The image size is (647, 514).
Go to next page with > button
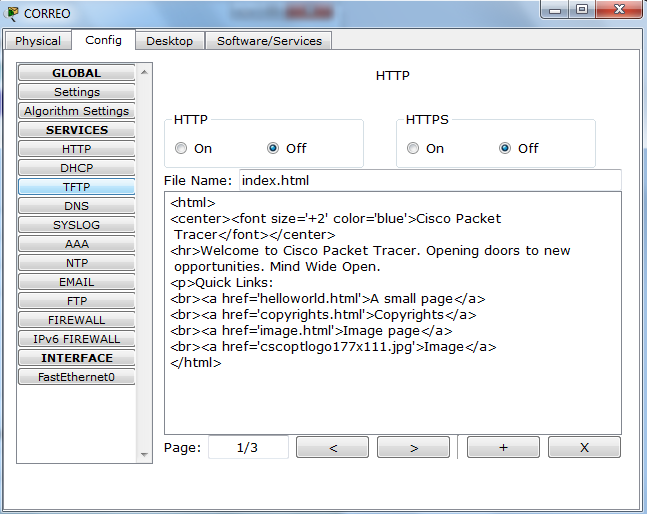click(413, 447)
